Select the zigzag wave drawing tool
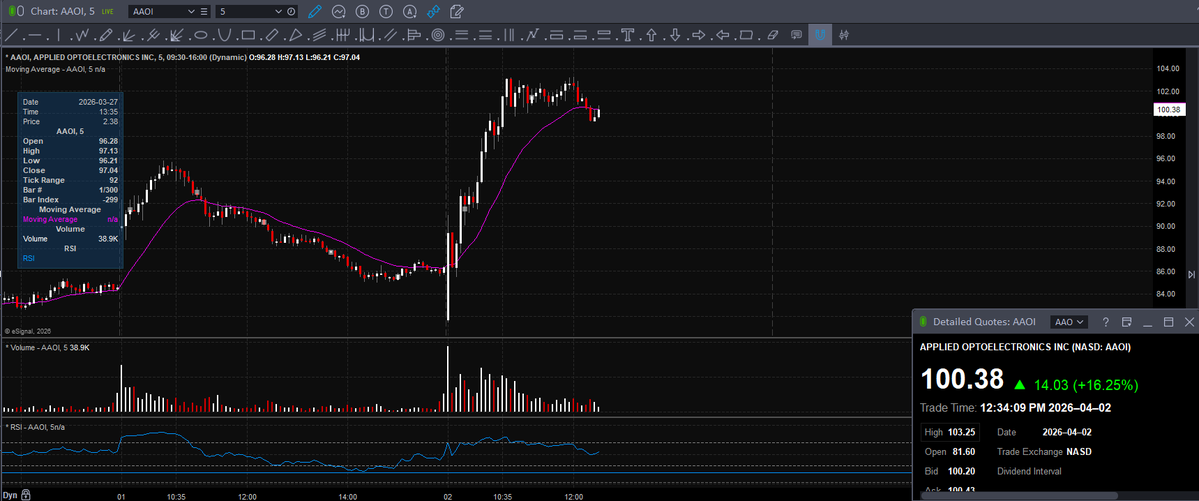The width and height of the screenshot is (1199, 501). pyautogui.click(x=82, y=34)
